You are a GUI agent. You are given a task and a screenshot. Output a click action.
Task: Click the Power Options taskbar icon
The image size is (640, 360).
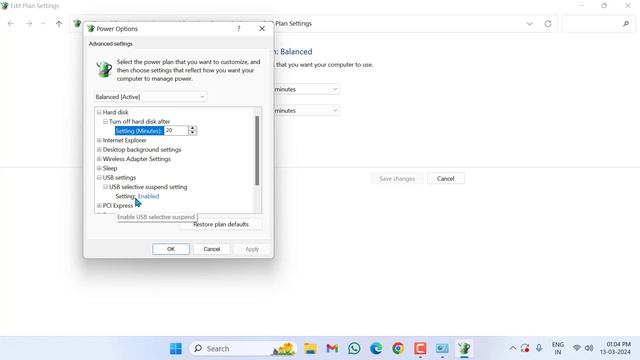pos(464,349)
